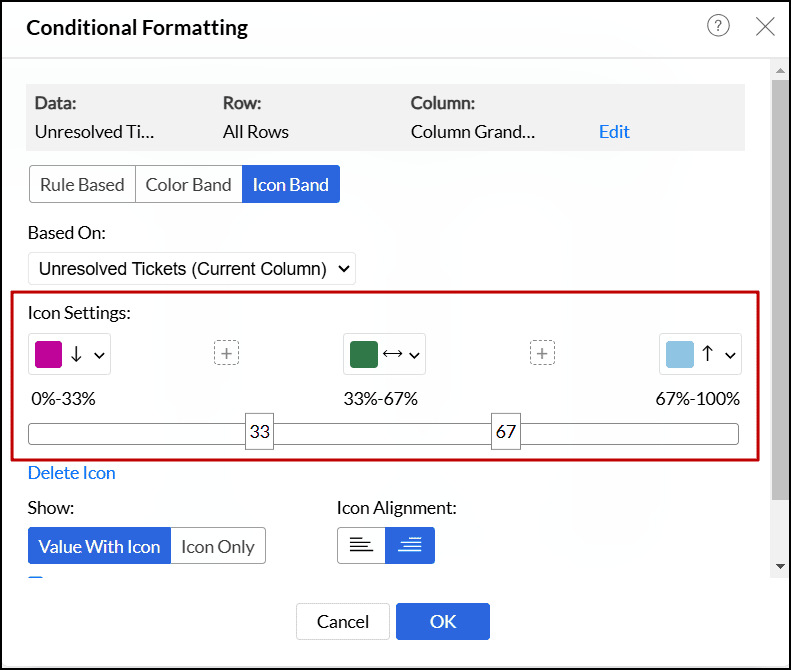The image size is (791, 670).
Task: Click the slider handle labeled 33
Action: (x=260, y=433)
